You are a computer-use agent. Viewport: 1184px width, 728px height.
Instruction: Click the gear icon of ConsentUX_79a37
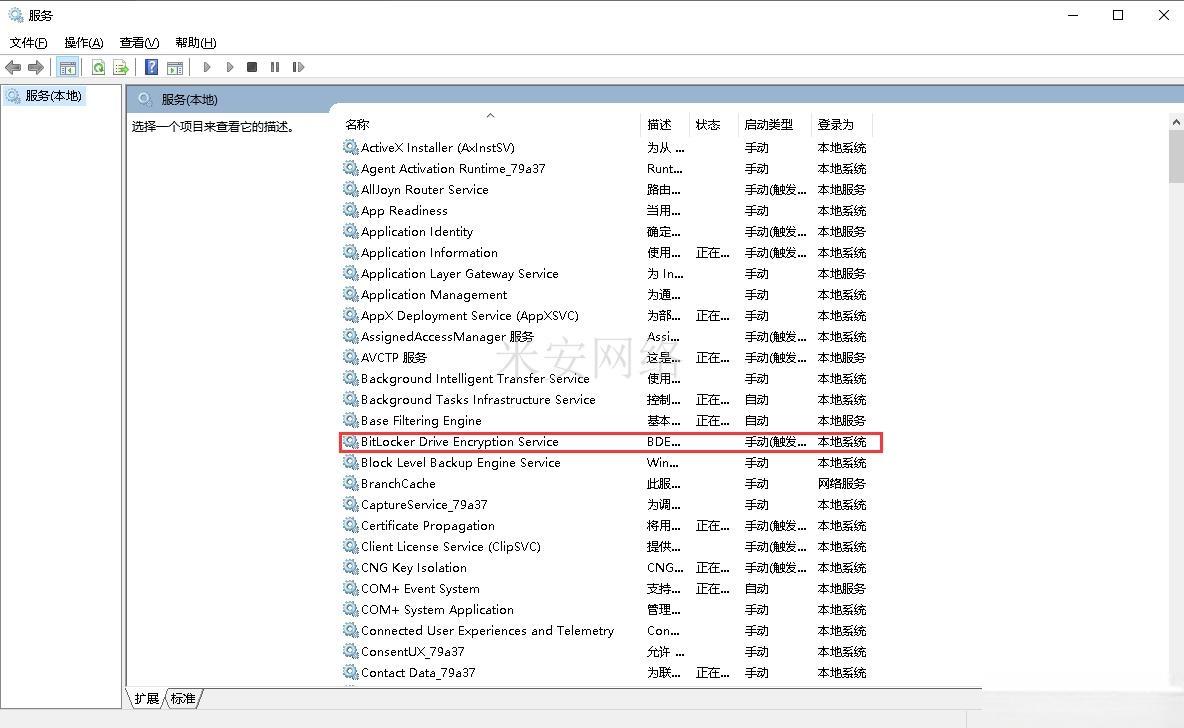(x=350, y=652)
